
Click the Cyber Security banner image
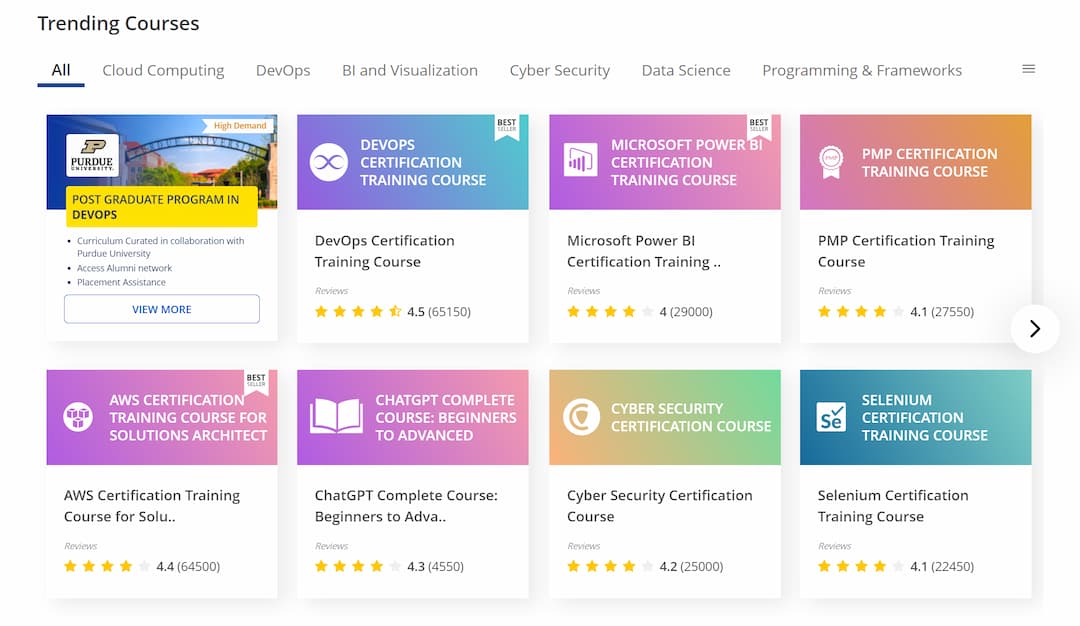665,417
